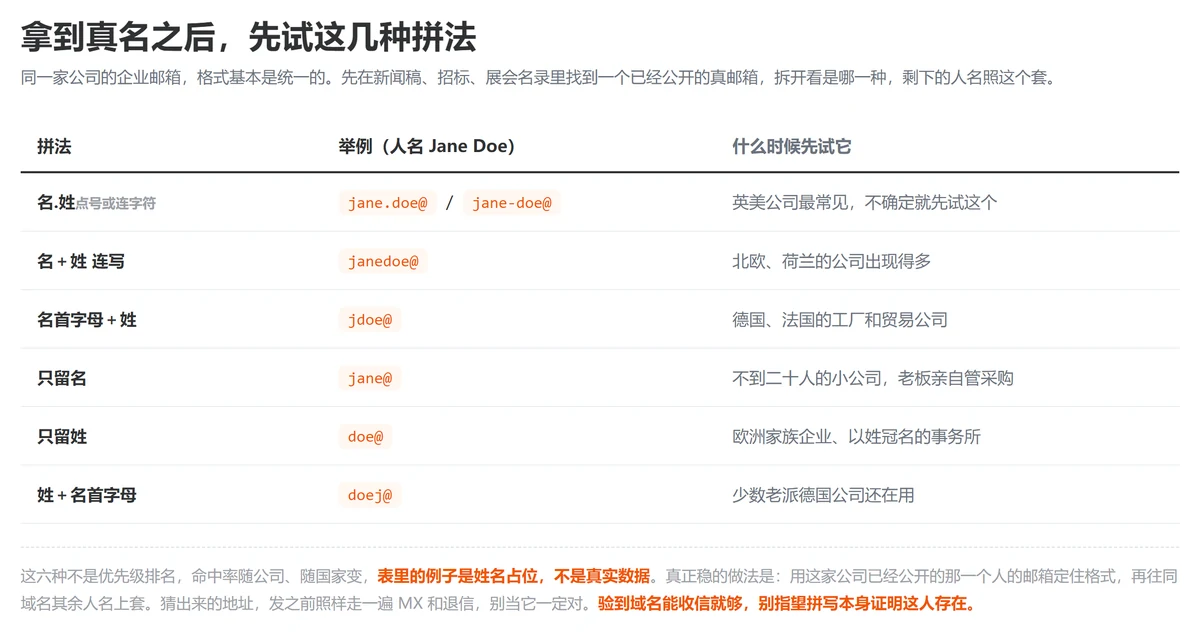This screenshot has width=1200, height=632.
Task: Click the janedoe@ code example
Action: 383,261
